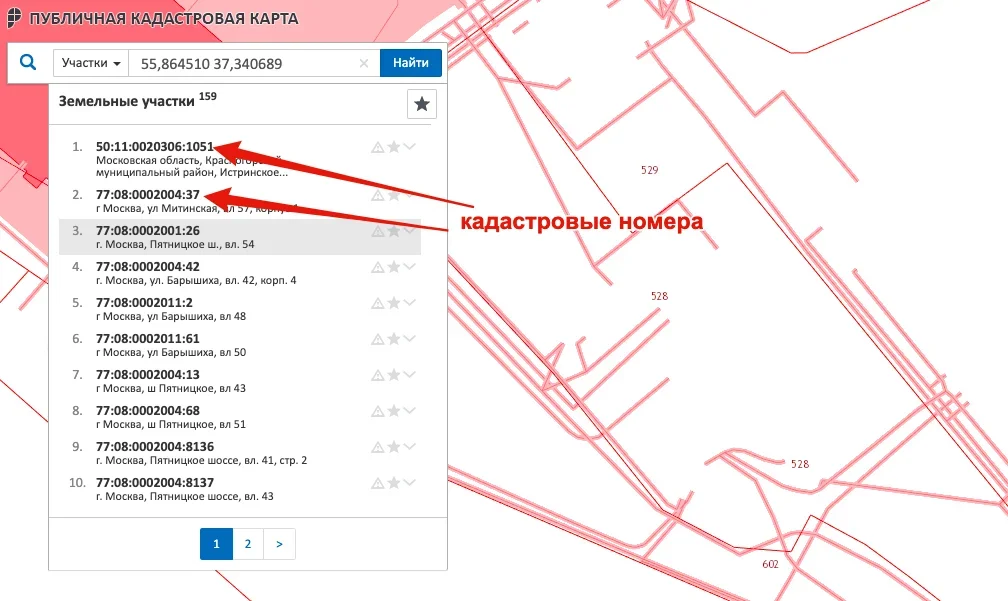Click warning triangle icon for 77:08:0002004:42

pos(378,267)
